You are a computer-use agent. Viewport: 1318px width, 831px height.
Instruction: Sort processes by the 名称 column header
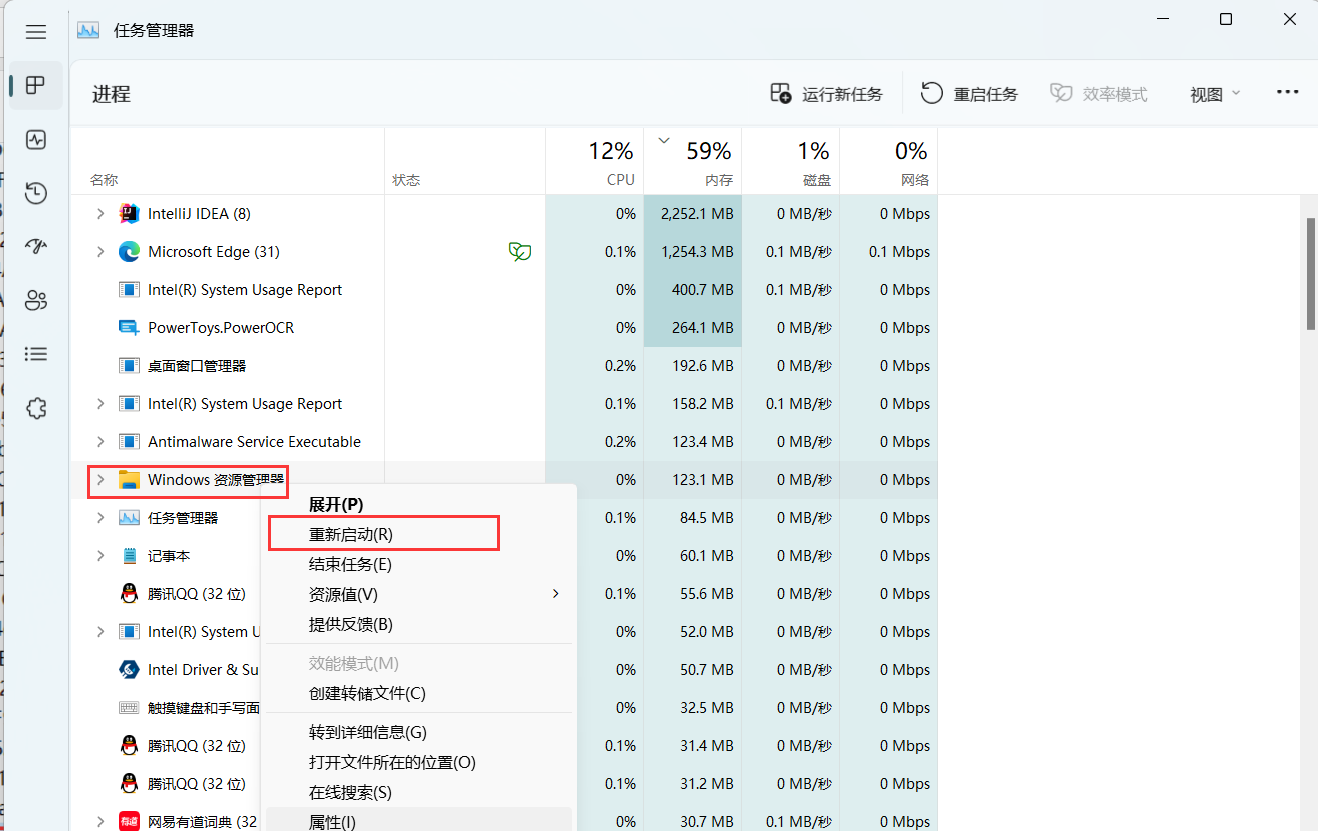pyautogui.click(x=228, y=161)
